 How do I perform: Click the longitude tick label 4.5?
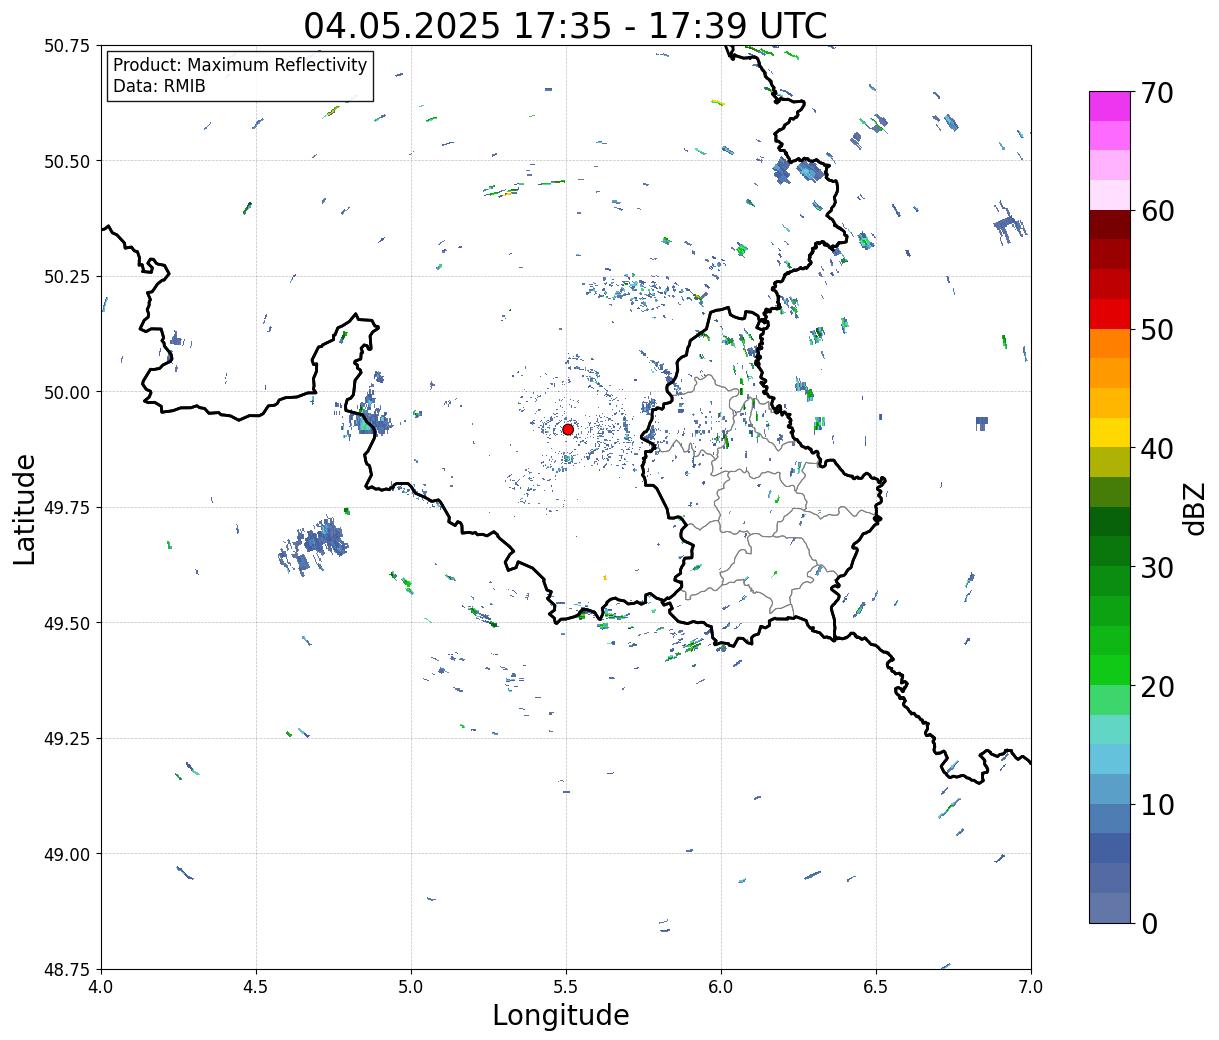click(x=256, y=987)
